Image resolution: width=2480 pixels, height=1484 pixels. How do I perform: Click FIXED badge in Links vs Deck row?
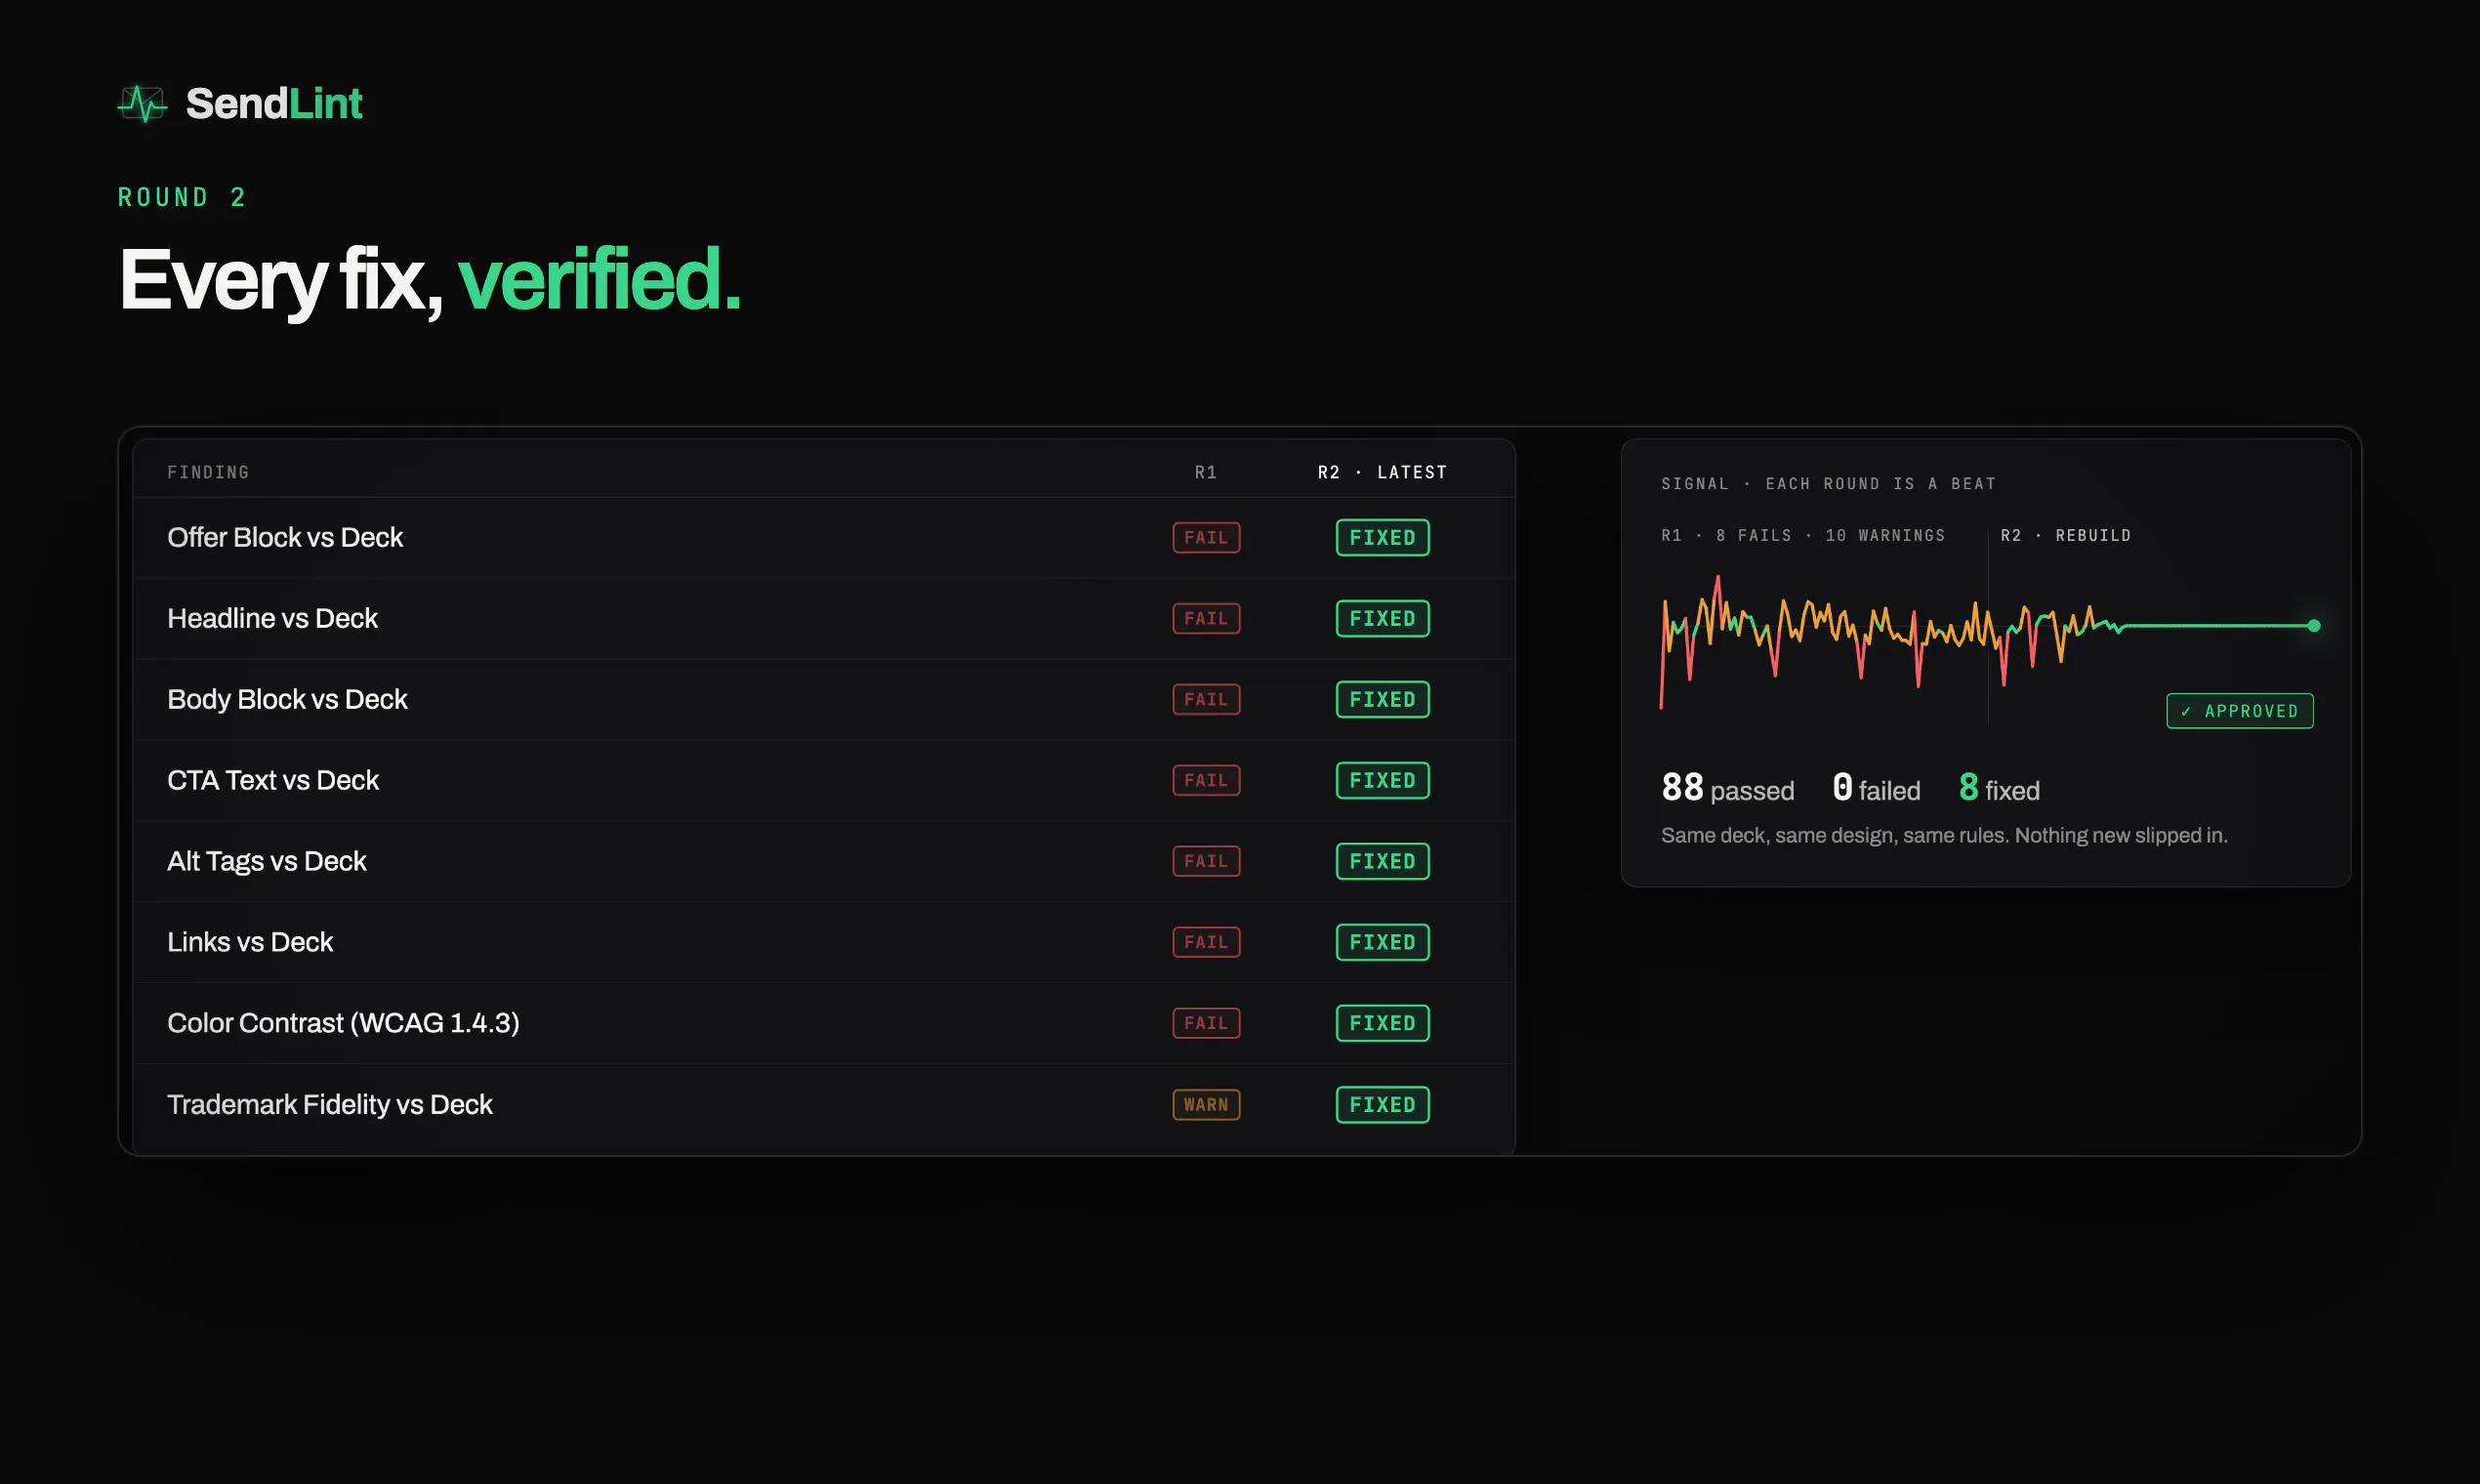(1382, 943)
